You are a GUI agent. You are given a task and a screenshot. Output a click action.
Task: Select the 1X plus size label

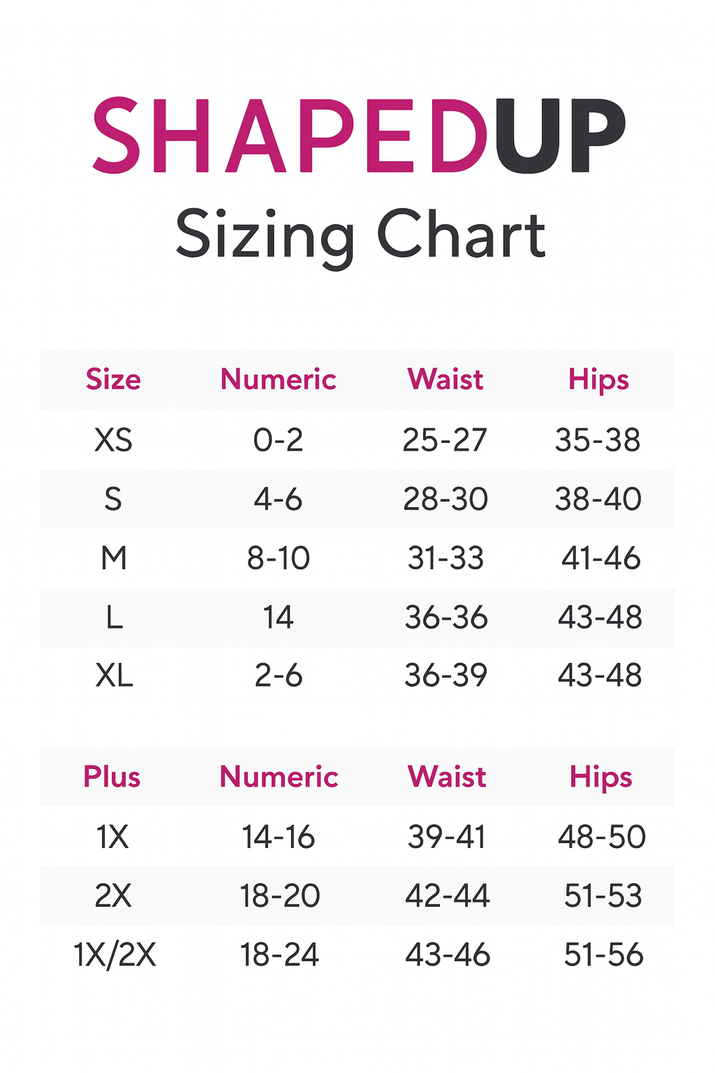(113, 837)
